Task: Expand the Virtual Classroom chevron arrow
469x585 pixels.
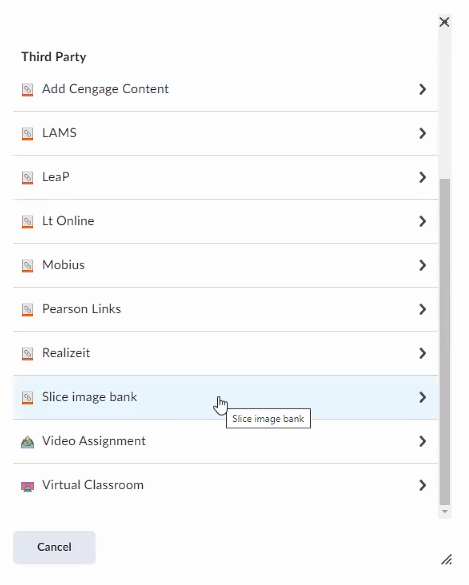Action: point(422,485)
